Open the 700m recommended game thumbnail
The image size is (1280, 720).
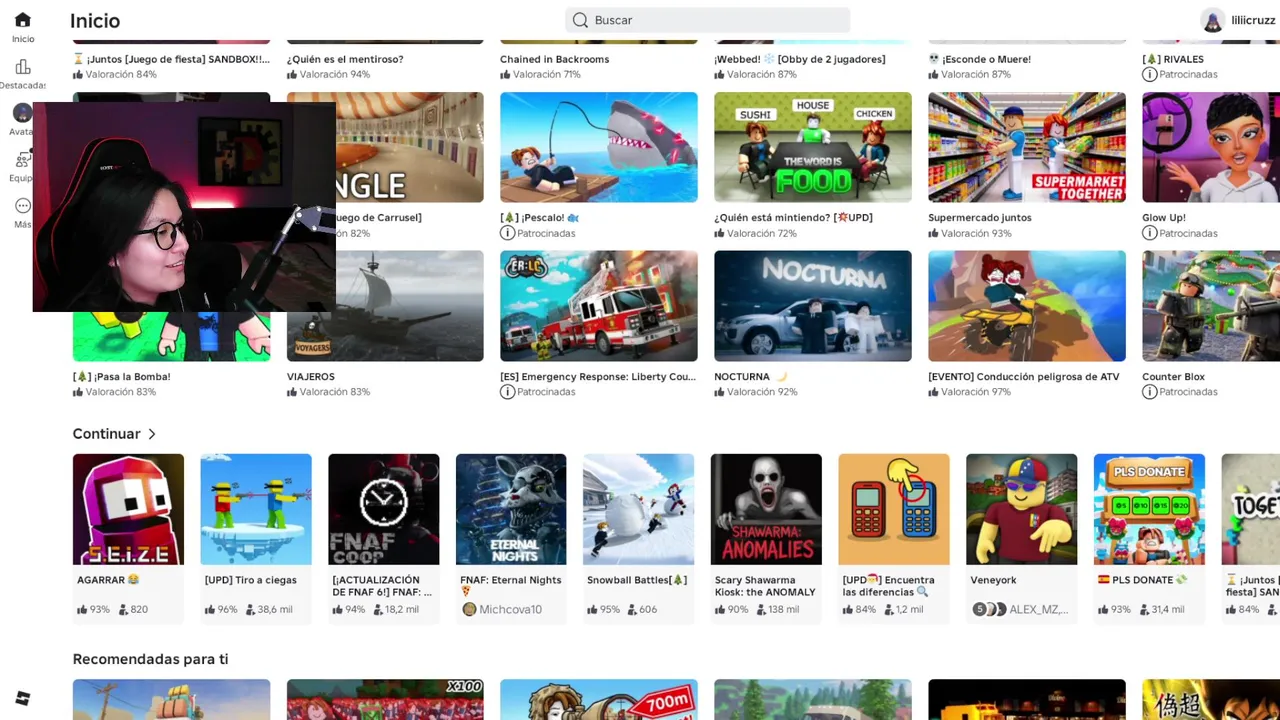[599, 700]
